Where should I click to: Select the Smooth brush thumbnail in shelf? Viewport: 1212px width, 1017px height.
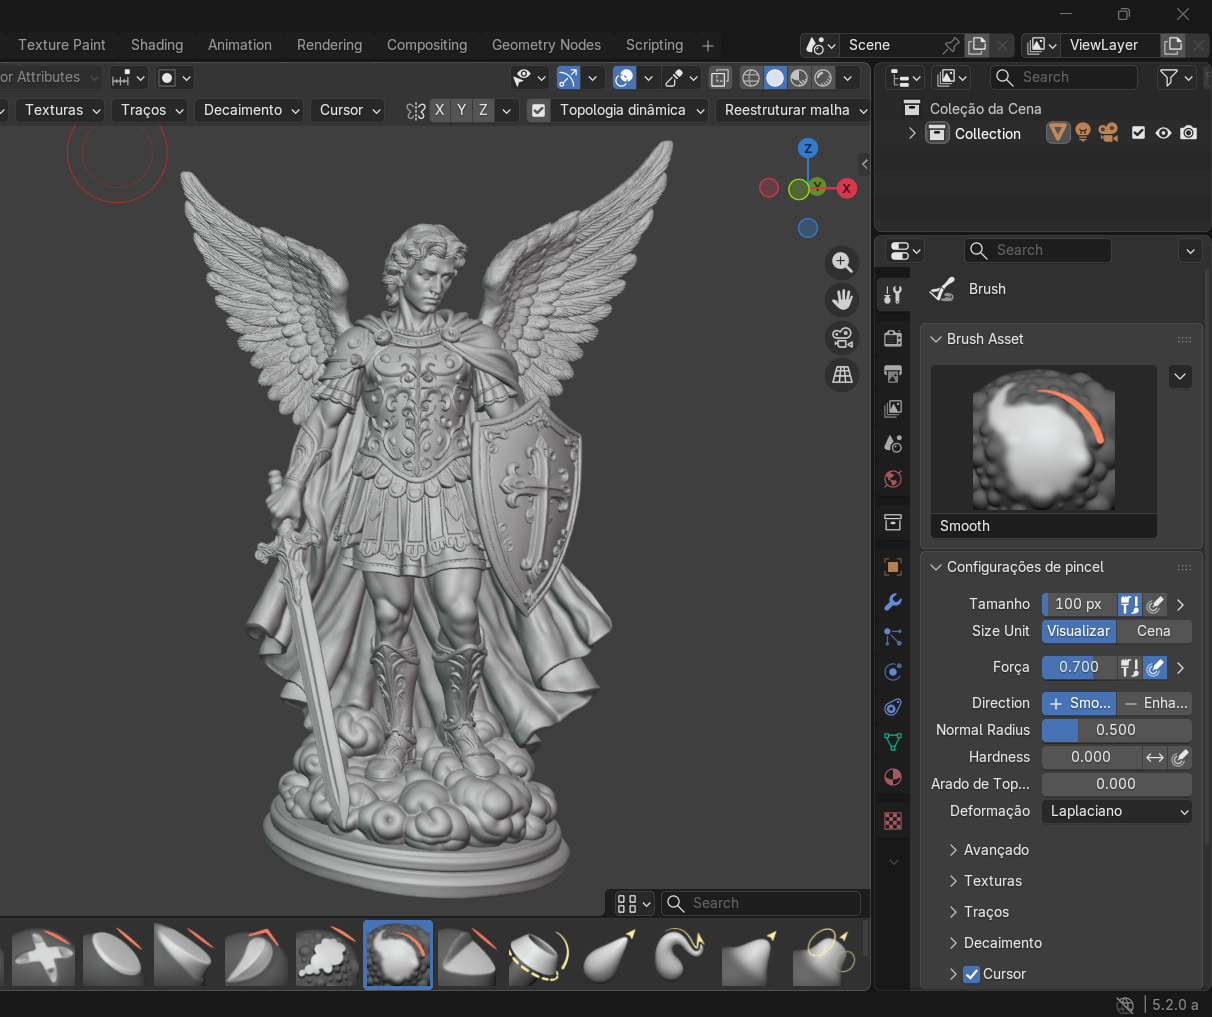pyautogui.click(x=398, y=955)
